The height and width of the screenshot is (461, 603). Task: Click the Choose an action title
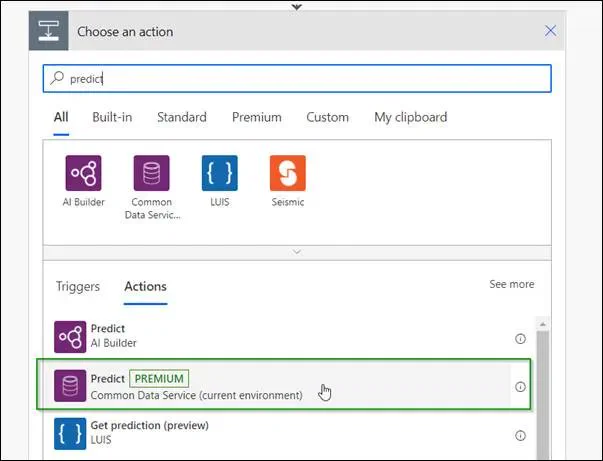pos(125,32)
